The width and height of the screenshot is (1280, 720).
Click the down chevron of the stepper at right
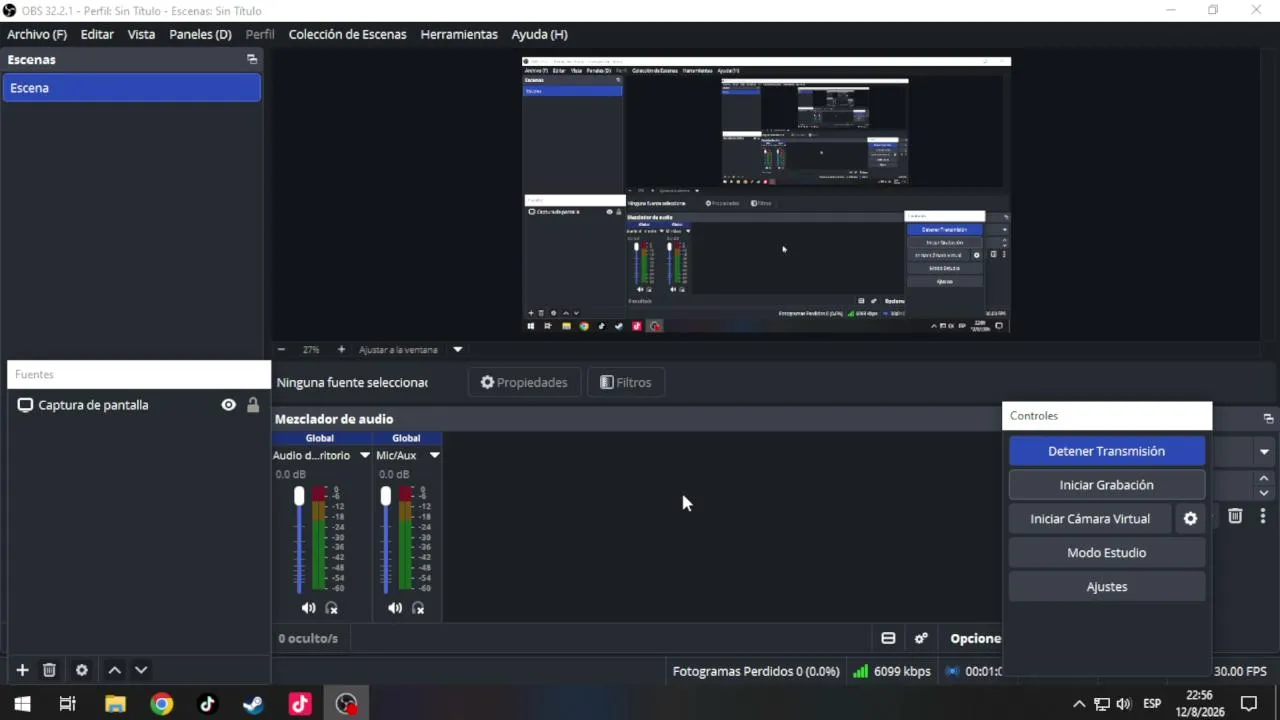click(x=1264, y=493)
